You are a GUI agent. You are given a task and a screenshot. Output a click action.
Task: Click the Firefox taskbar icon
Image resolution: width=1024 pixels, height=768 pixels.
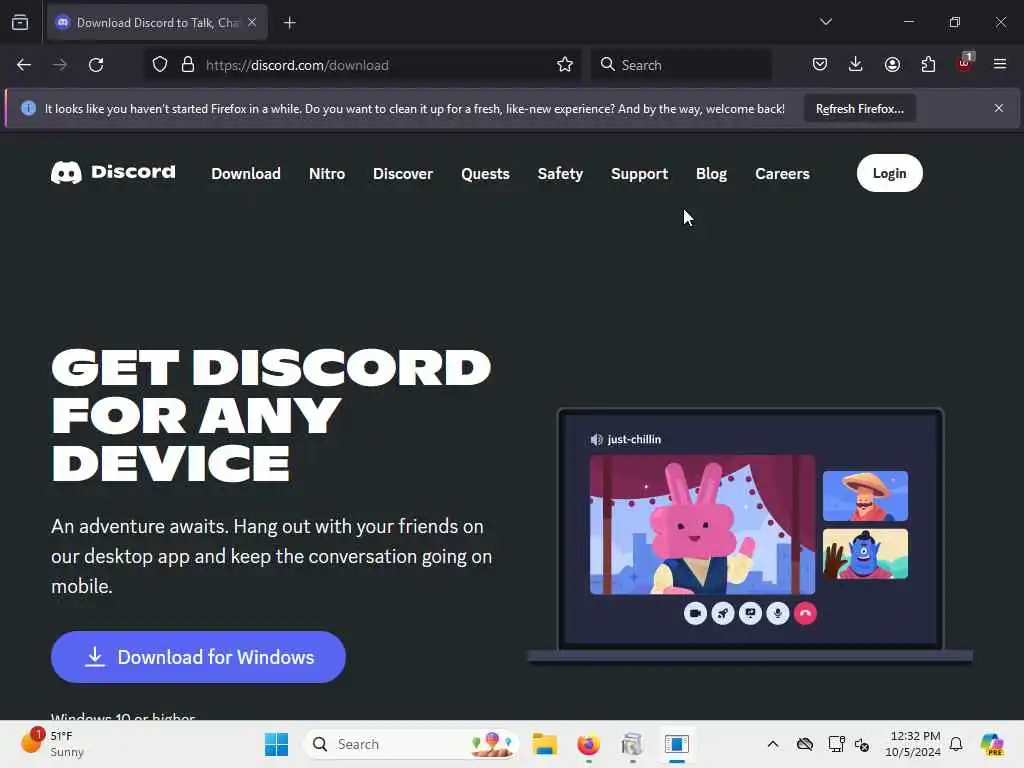point(588,744)
